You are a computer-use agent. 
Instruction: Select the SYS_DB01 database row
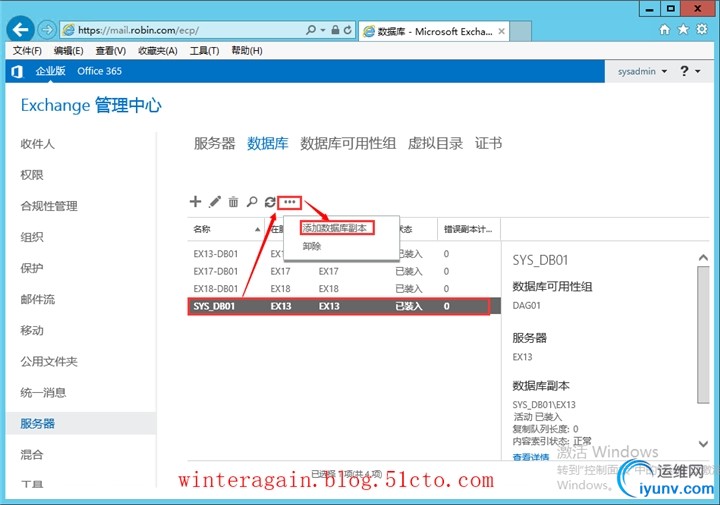[x=344, y=306]
